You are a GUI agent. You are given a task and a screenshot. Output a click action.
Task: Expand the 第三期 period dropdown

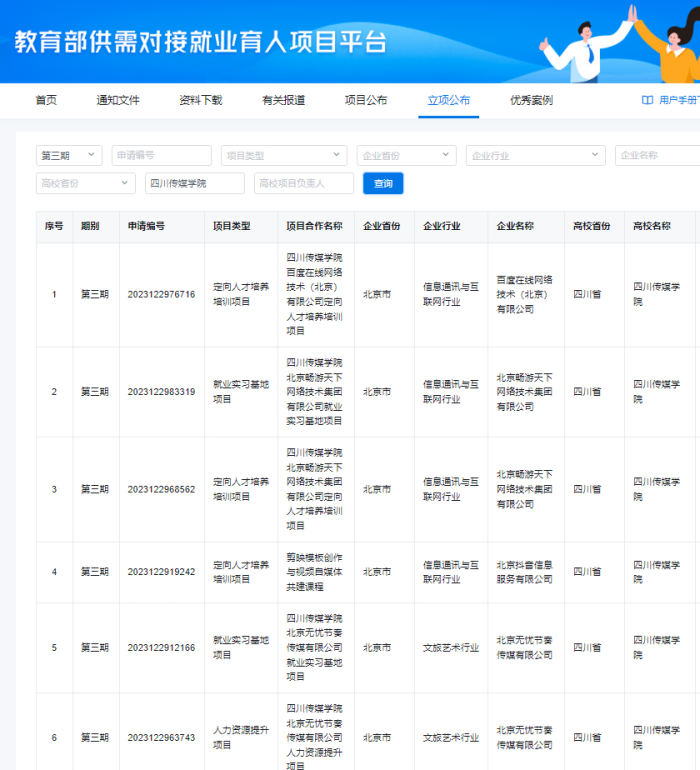pos(69,155)
